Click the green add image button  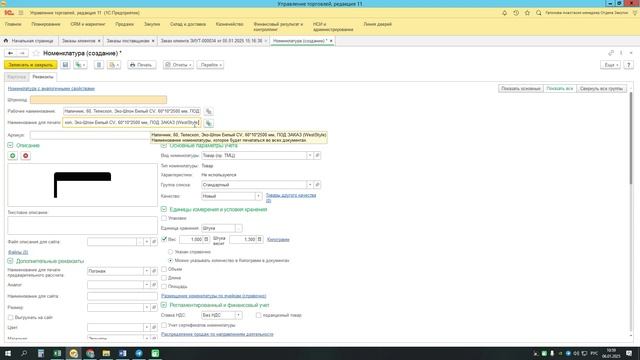(13, 156)
